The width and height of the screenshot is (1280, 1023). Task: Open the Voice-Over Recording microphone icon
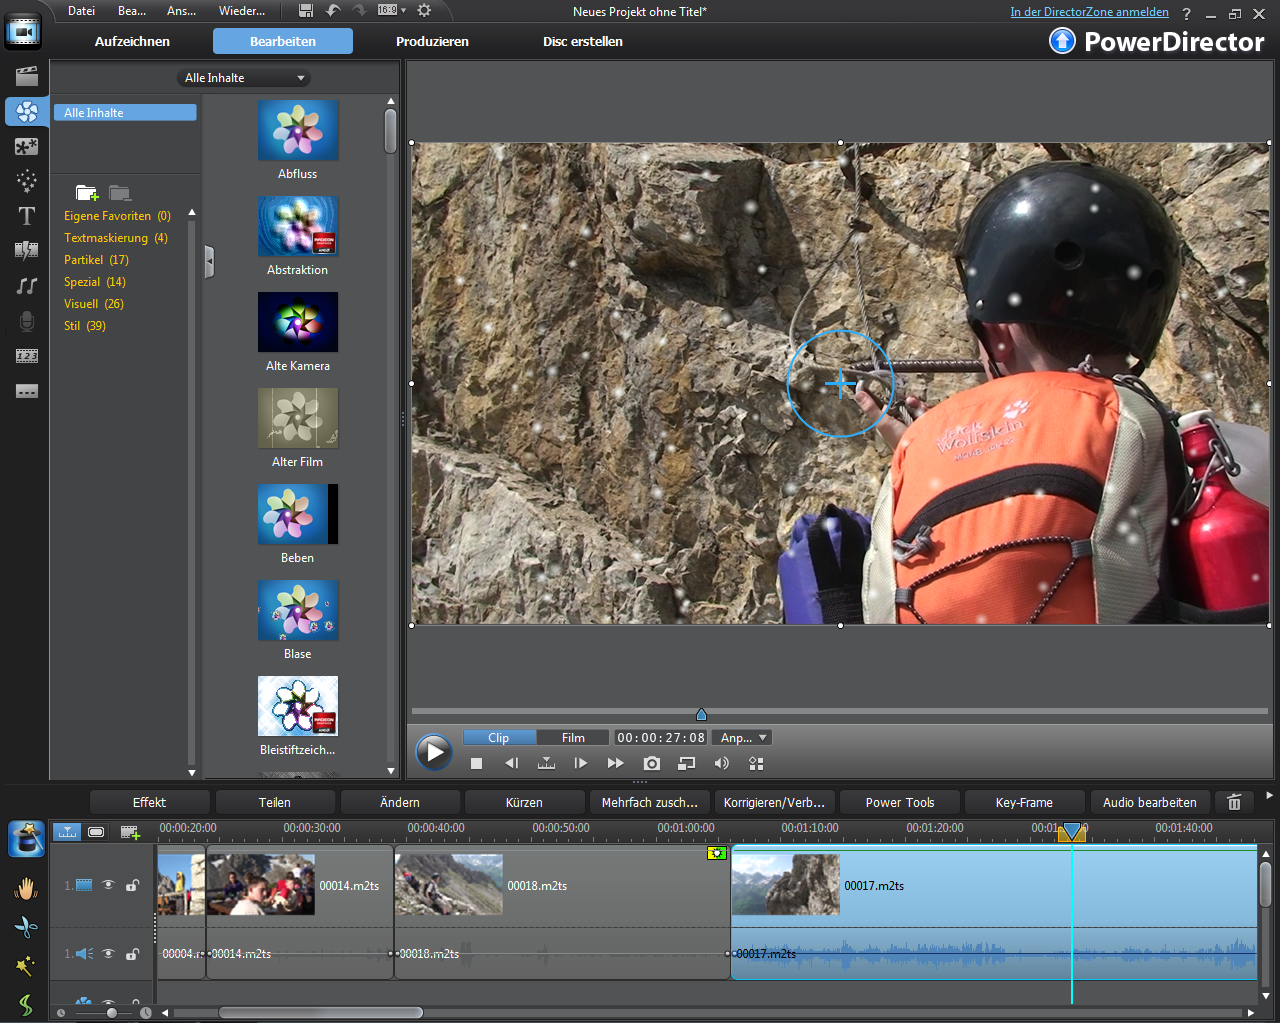pyautogui.click(x=26, y=321)
